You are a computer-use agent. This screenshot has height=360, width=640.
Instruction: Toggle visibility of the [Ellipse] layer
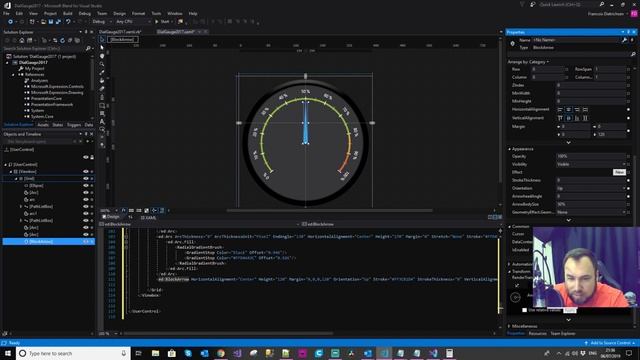(x=86, y=186)
